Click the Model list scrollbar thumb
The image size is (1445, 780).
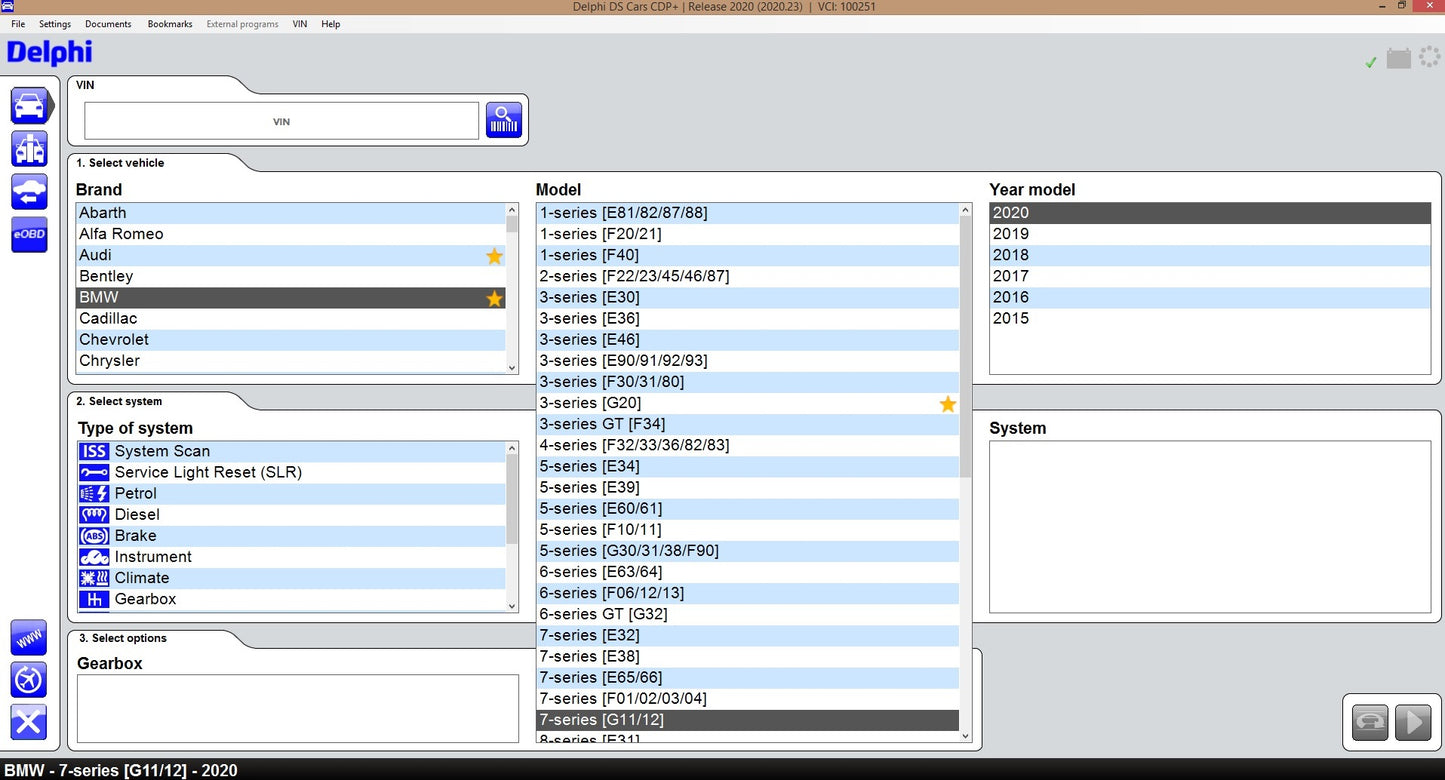[965, 347]
